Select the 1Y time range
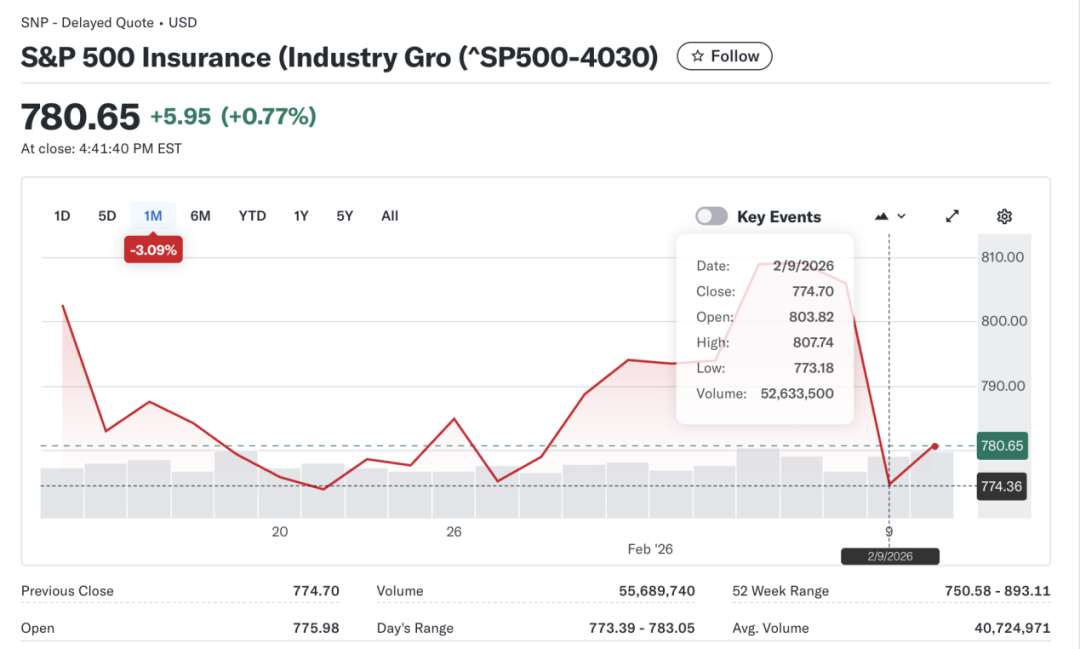Screen dimensions: 1080x649 point(301,216)
